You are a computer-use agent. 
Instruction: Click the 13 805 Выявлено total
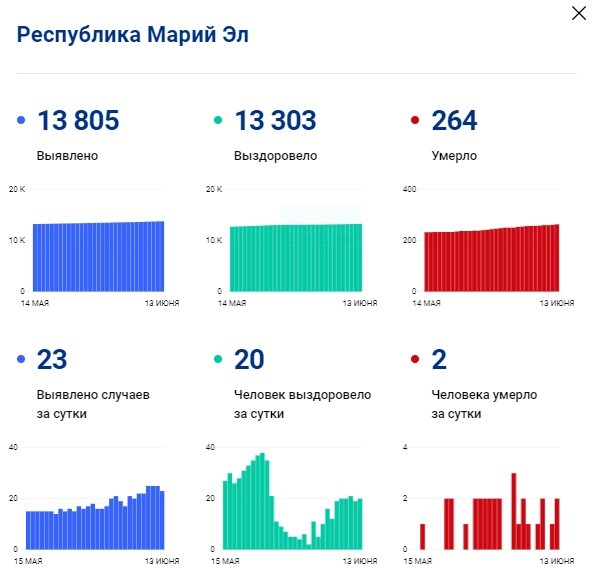[78, 120]
